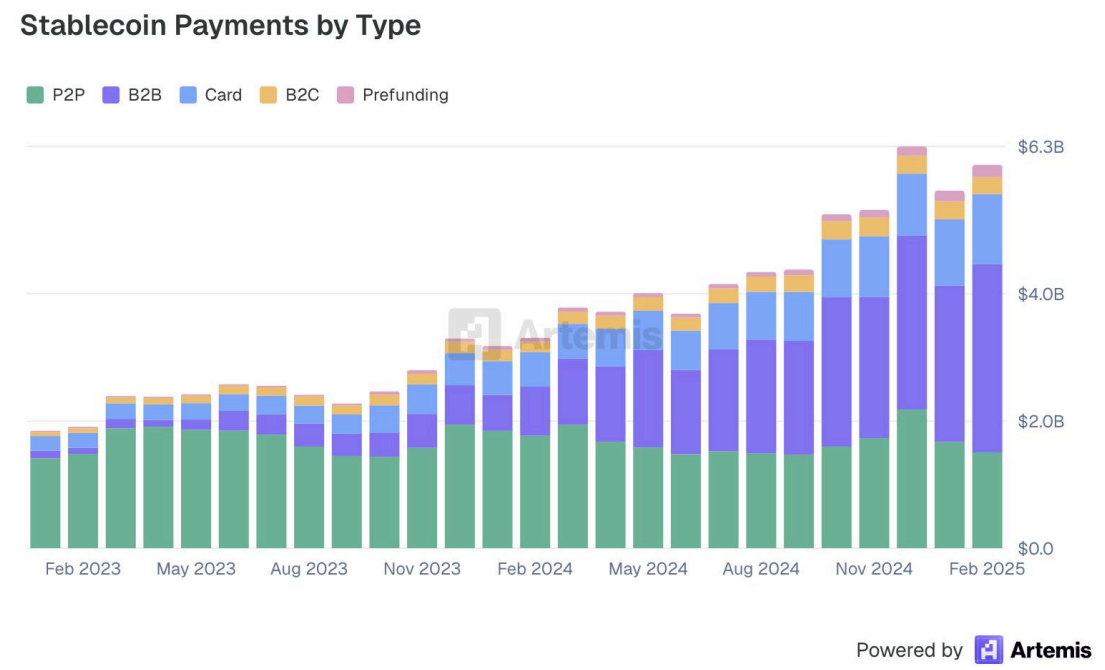
Task: Select the chart title Stablecoin Payments by Type
Action: [x=220, y=25]
